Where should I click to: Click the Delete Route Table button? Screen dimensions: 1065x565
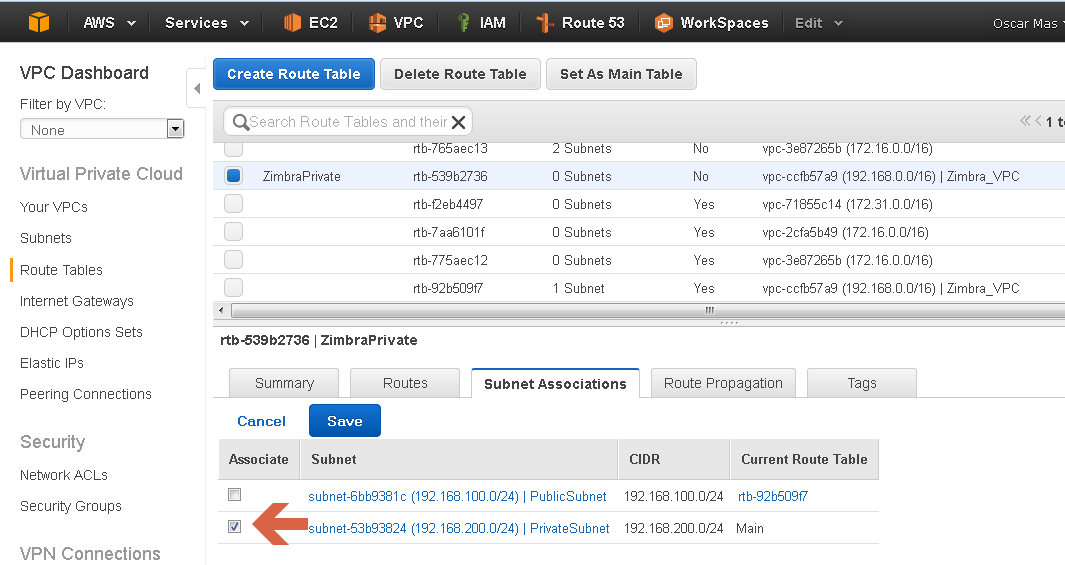coord(460,74)
